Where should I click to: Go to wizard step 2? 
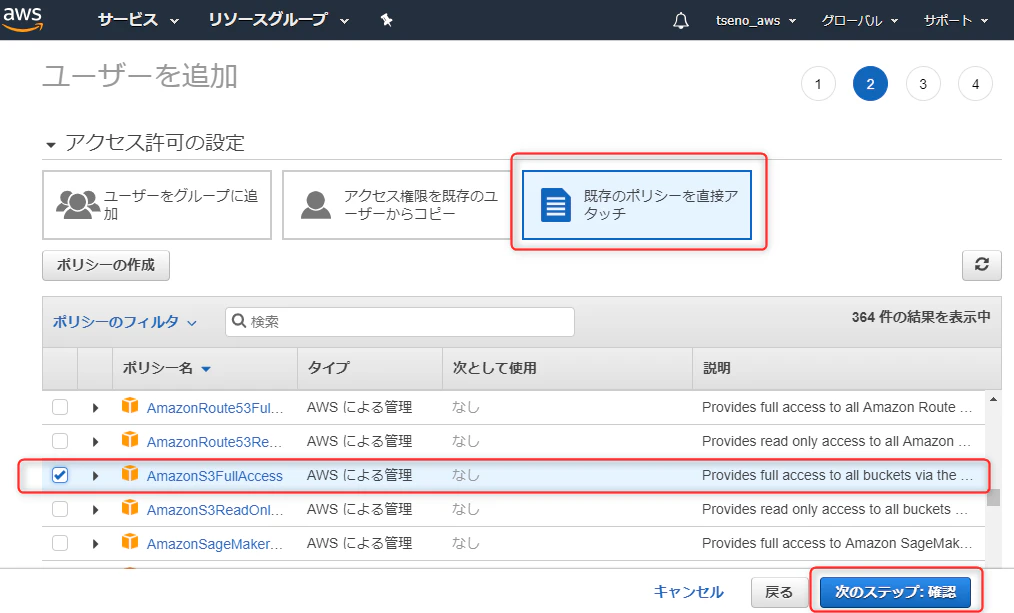[x=870, y=83]
